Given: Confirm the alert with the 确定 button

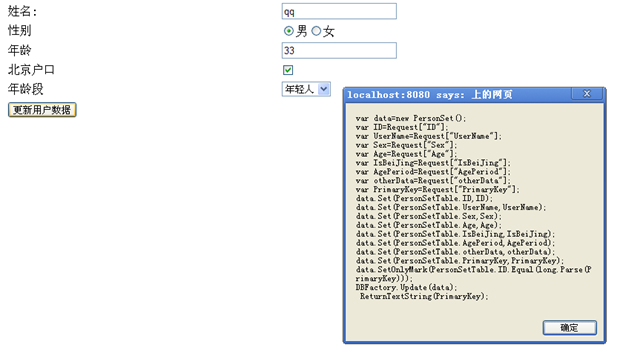Looking at the screenshot, I should 569,328.
